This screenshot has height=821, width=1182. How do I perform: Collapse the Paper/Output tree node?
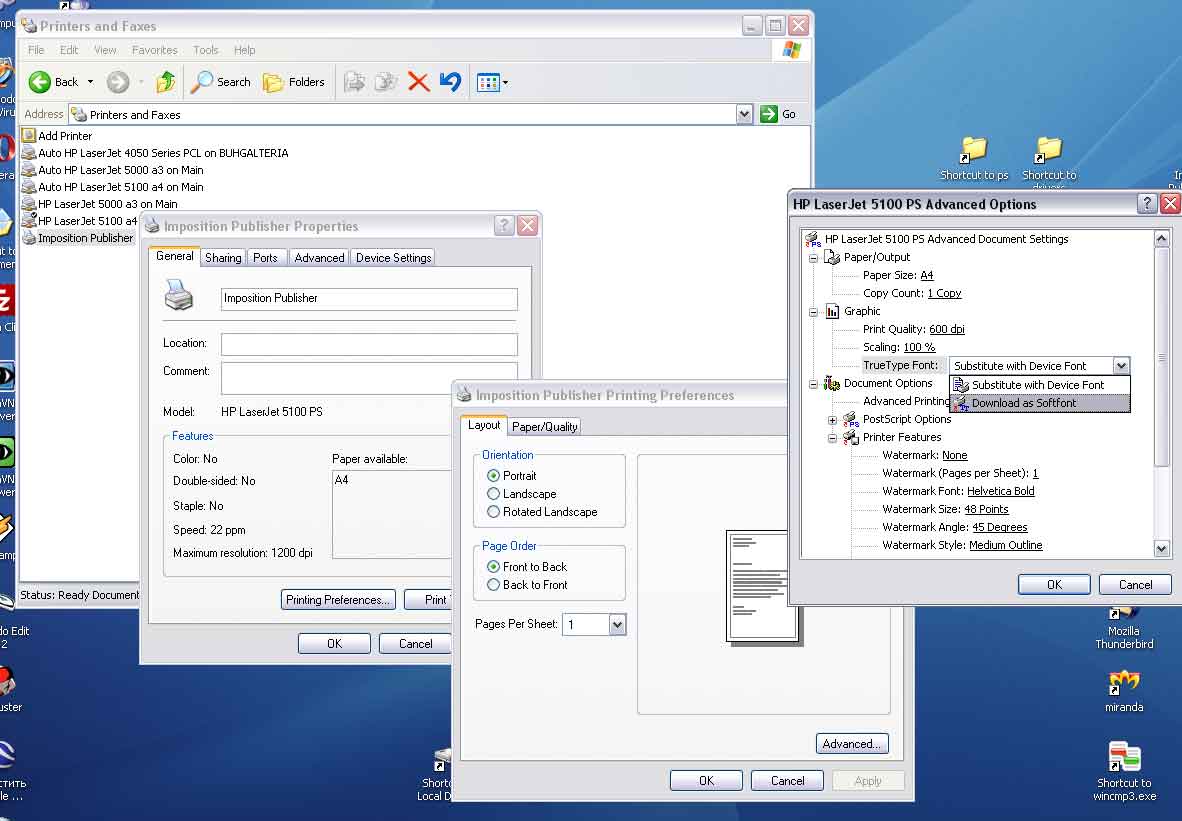pos(813,258)
